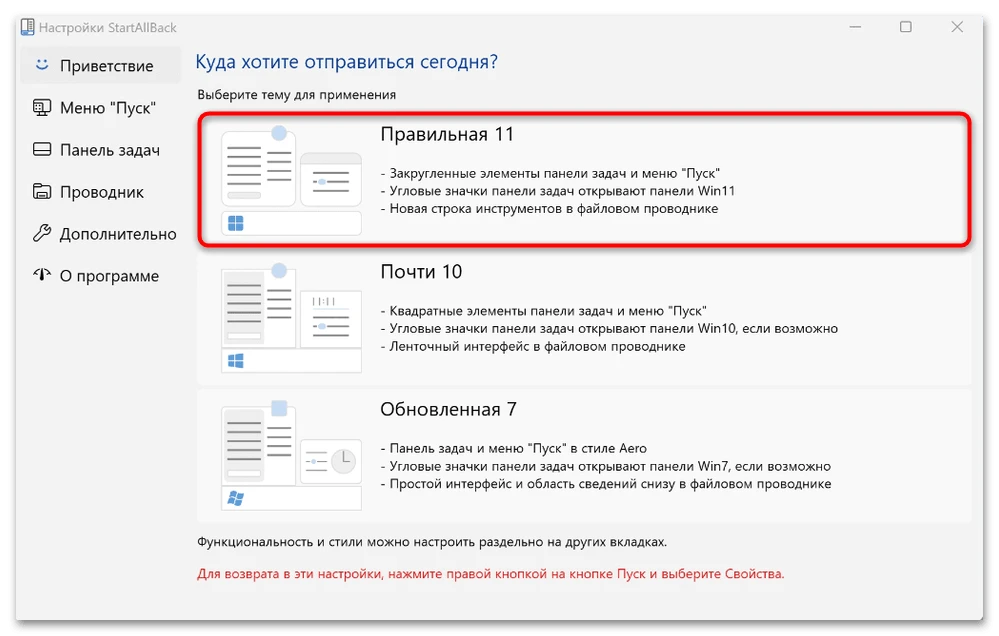Click the wrench icon beside Дополнительно
Viewport: 999px width, 636px height.
click(x=41, y=233)
